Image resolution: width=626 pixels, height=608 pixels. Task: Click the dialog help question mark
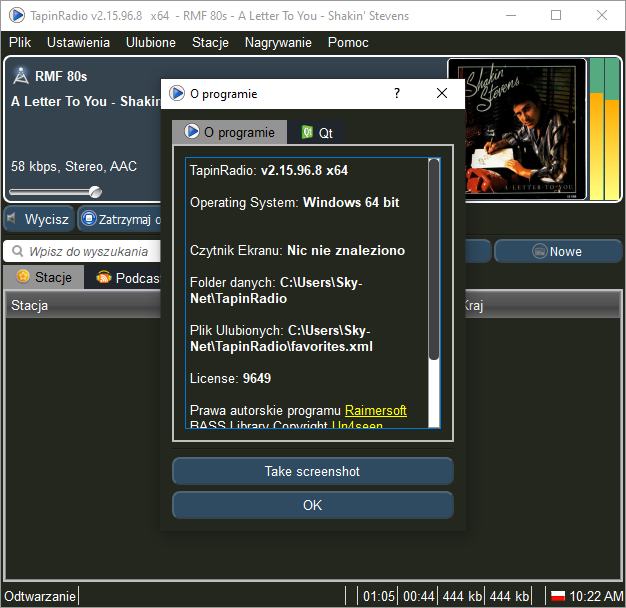[397, 93]
